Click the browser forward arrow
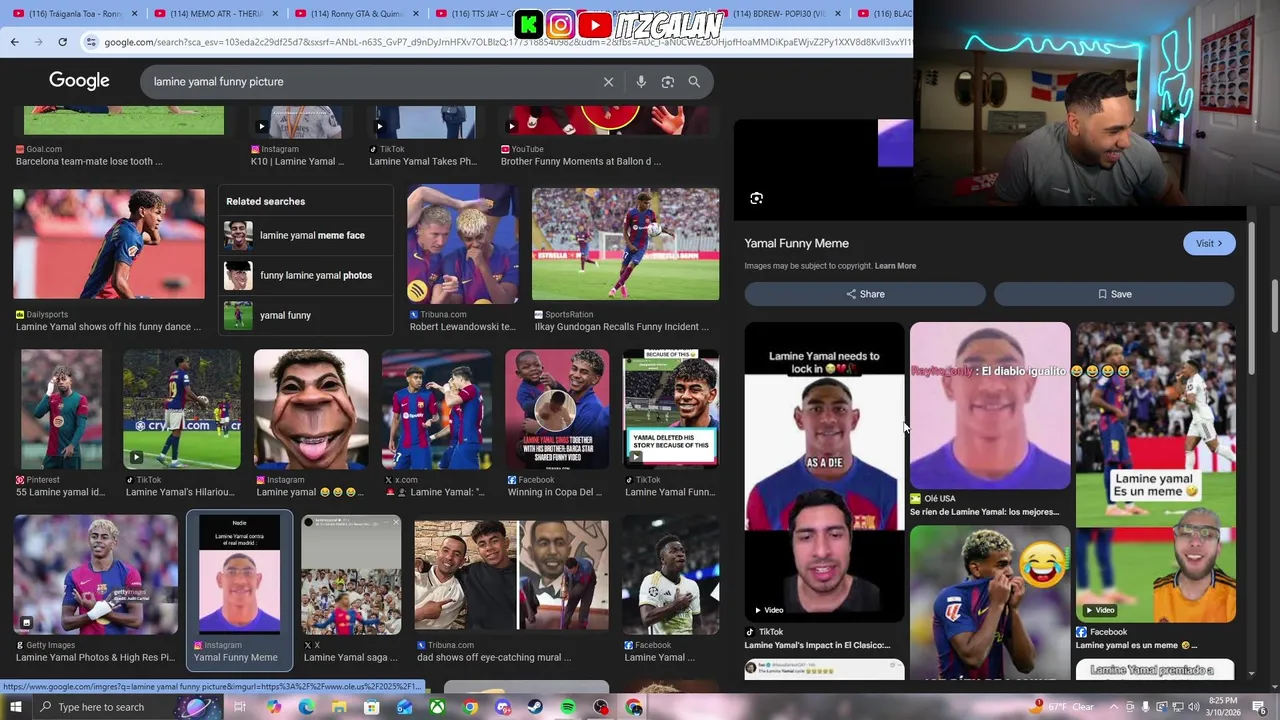The image size is (1280, 720). pyautogui.click(x=38, y=42)
